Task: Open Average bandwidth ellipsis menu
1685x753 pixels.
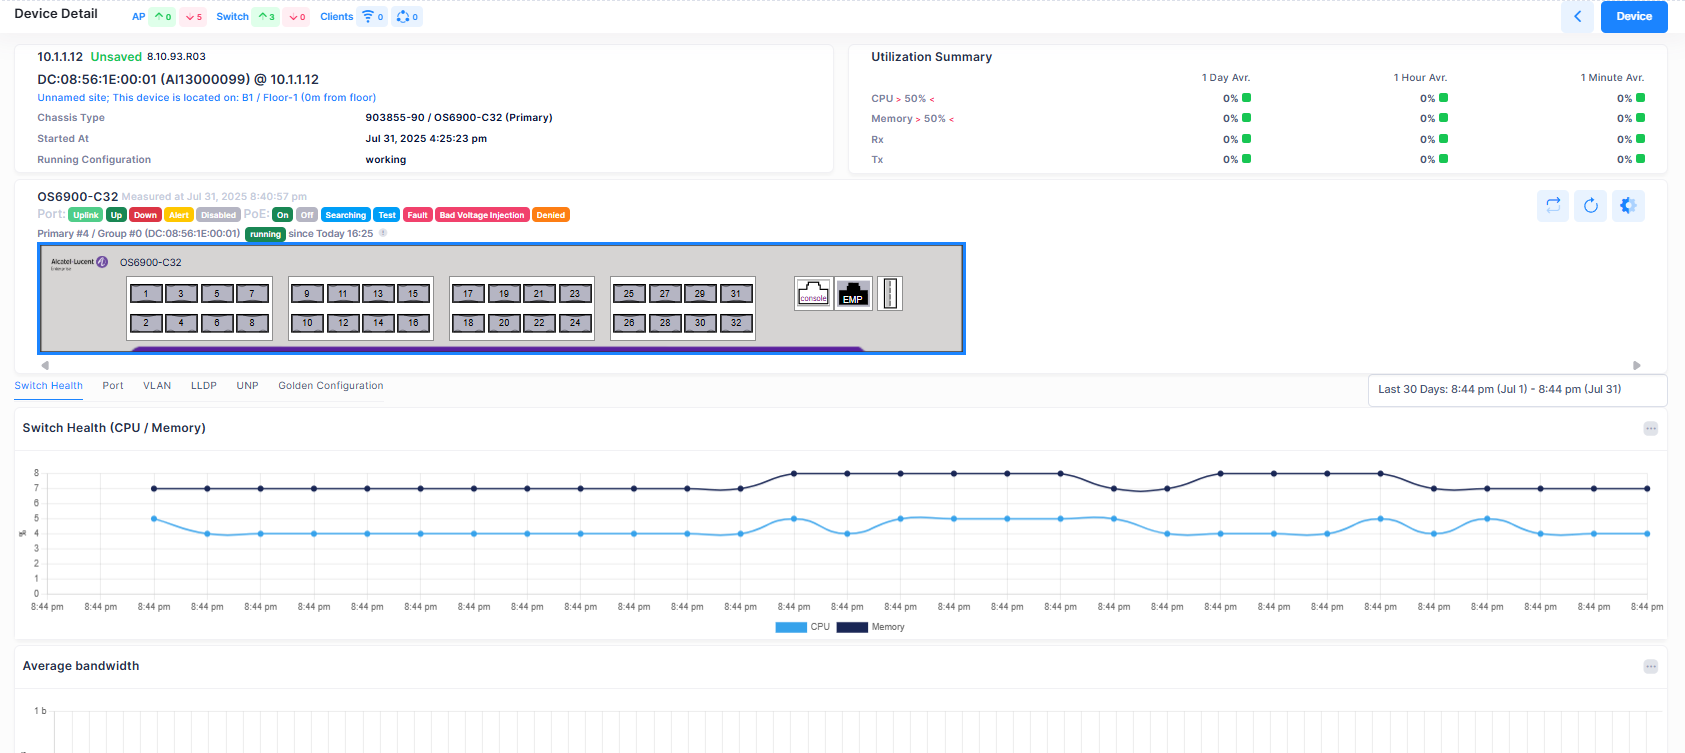Action: point(1650,667)
